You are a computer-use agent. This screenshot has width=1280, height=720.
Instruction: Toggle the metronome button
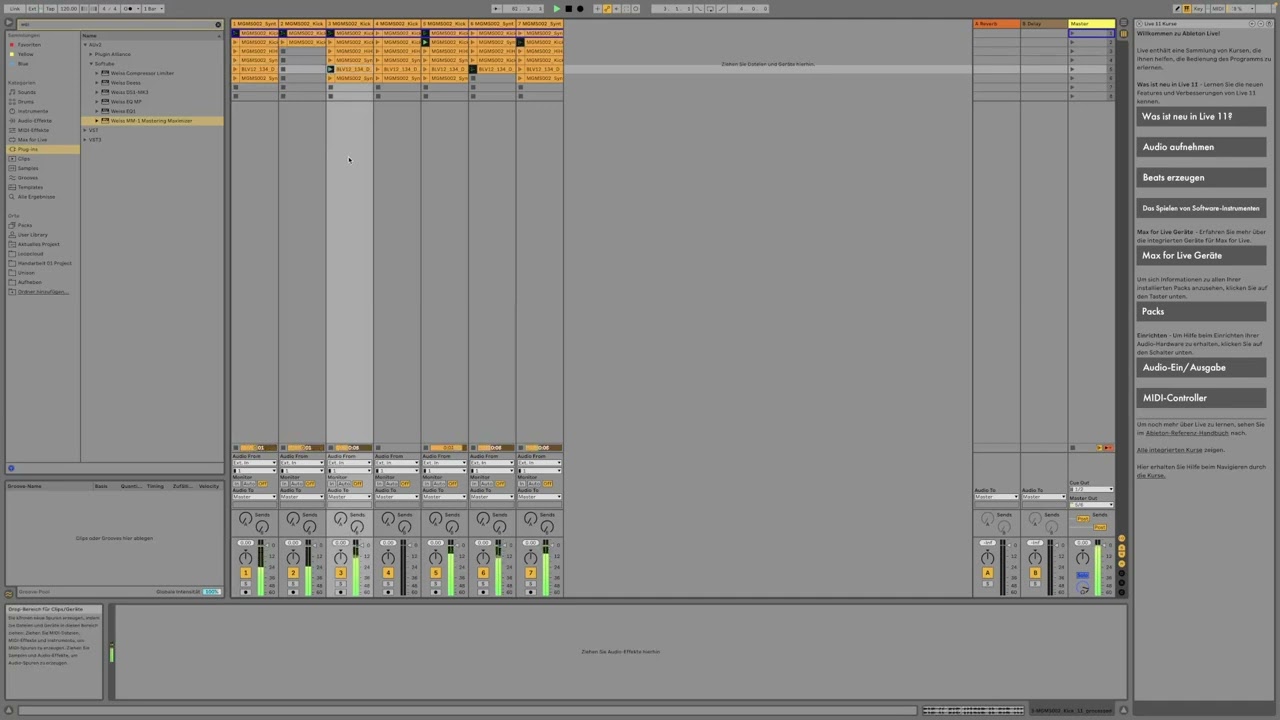128,9
